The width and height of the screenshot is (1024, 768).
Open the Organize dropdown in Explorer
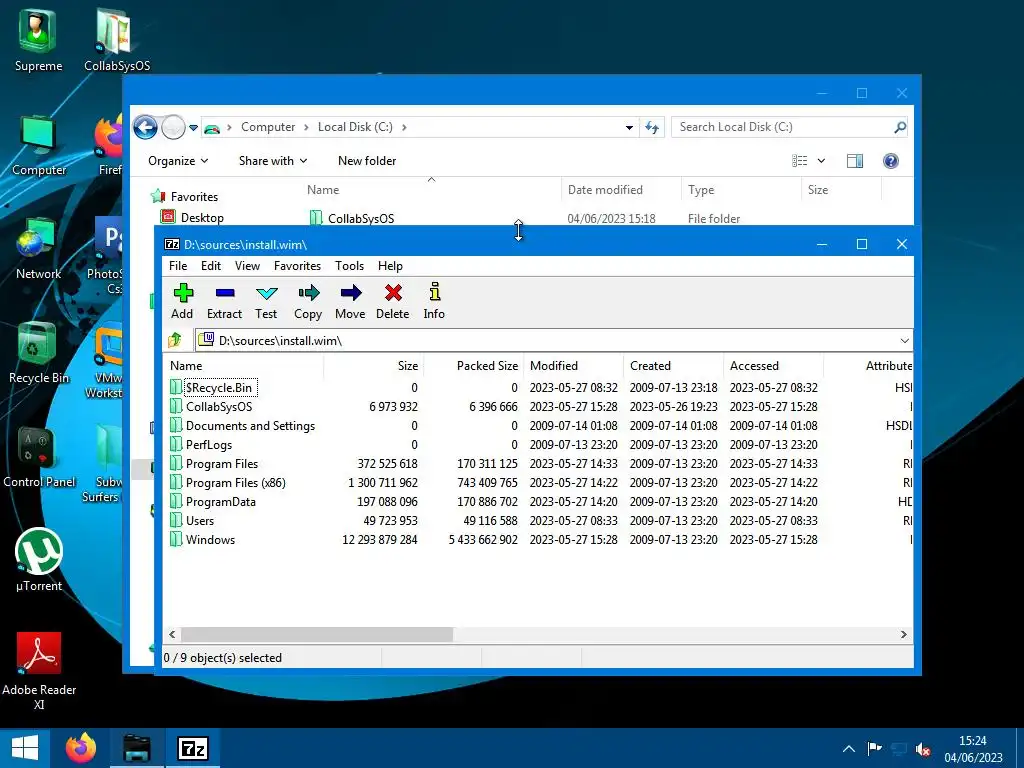coord(178,161)
